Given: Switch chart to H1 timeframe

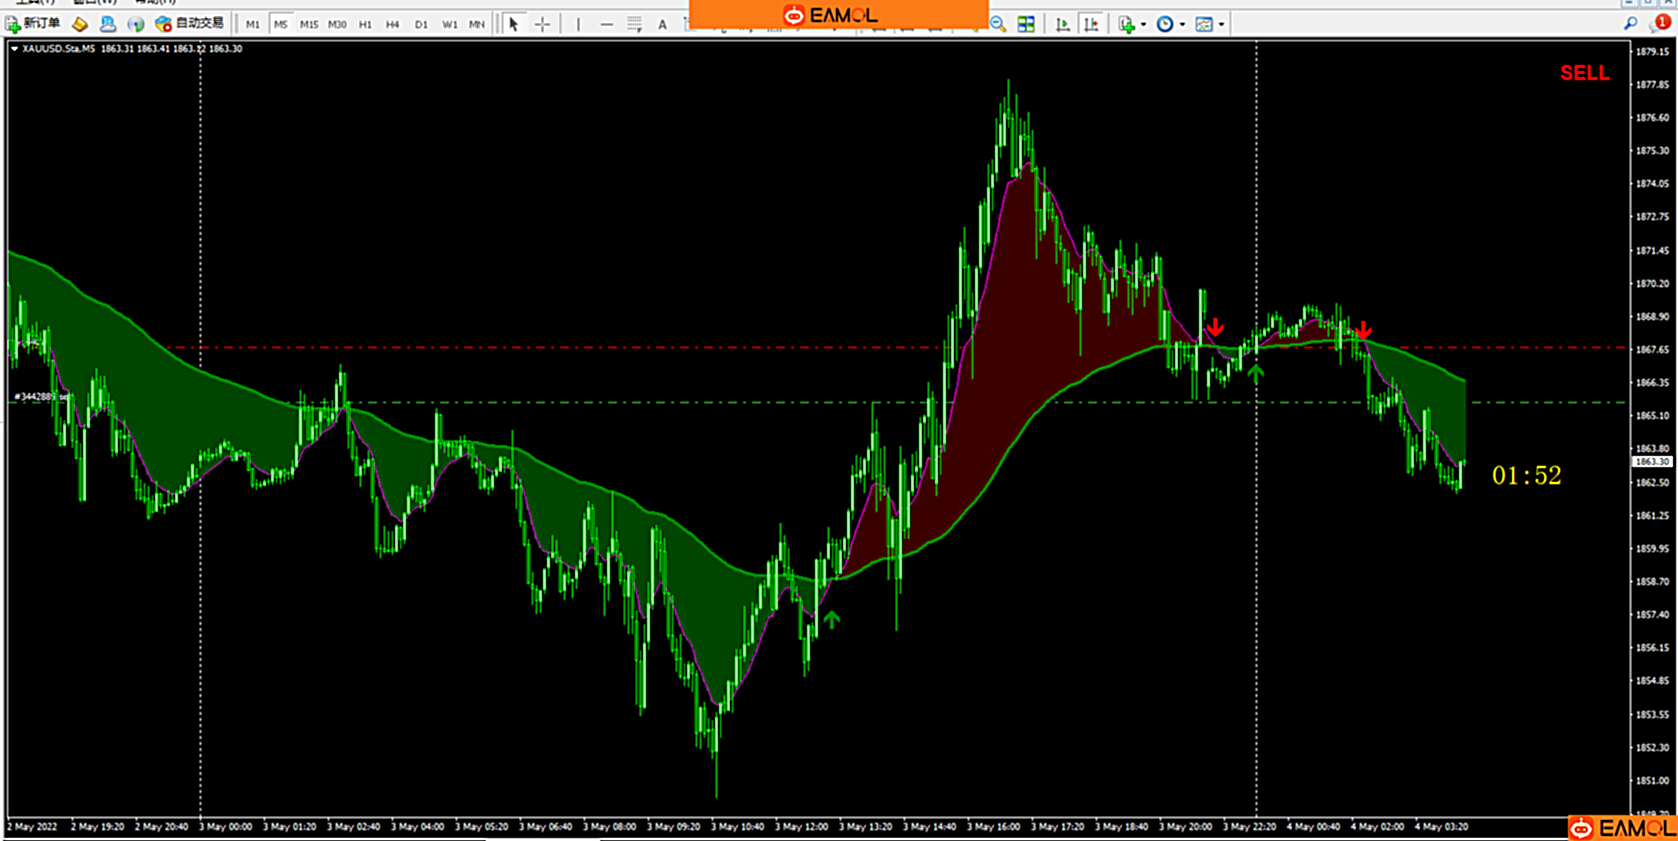Looking at the screenshot, I should [365, 24].
